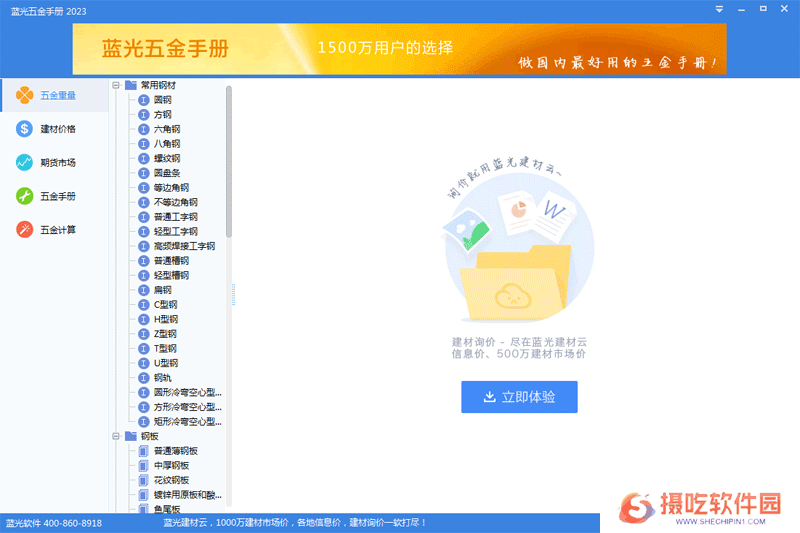
Task: Click icon beside T型钢
Action: click(x=144, y=348)
